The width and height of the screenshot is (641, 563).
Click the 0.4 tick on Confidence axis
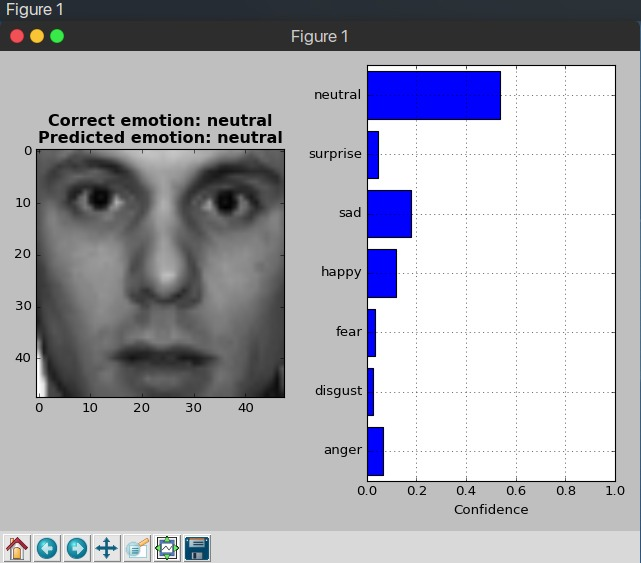pos(466,490)
